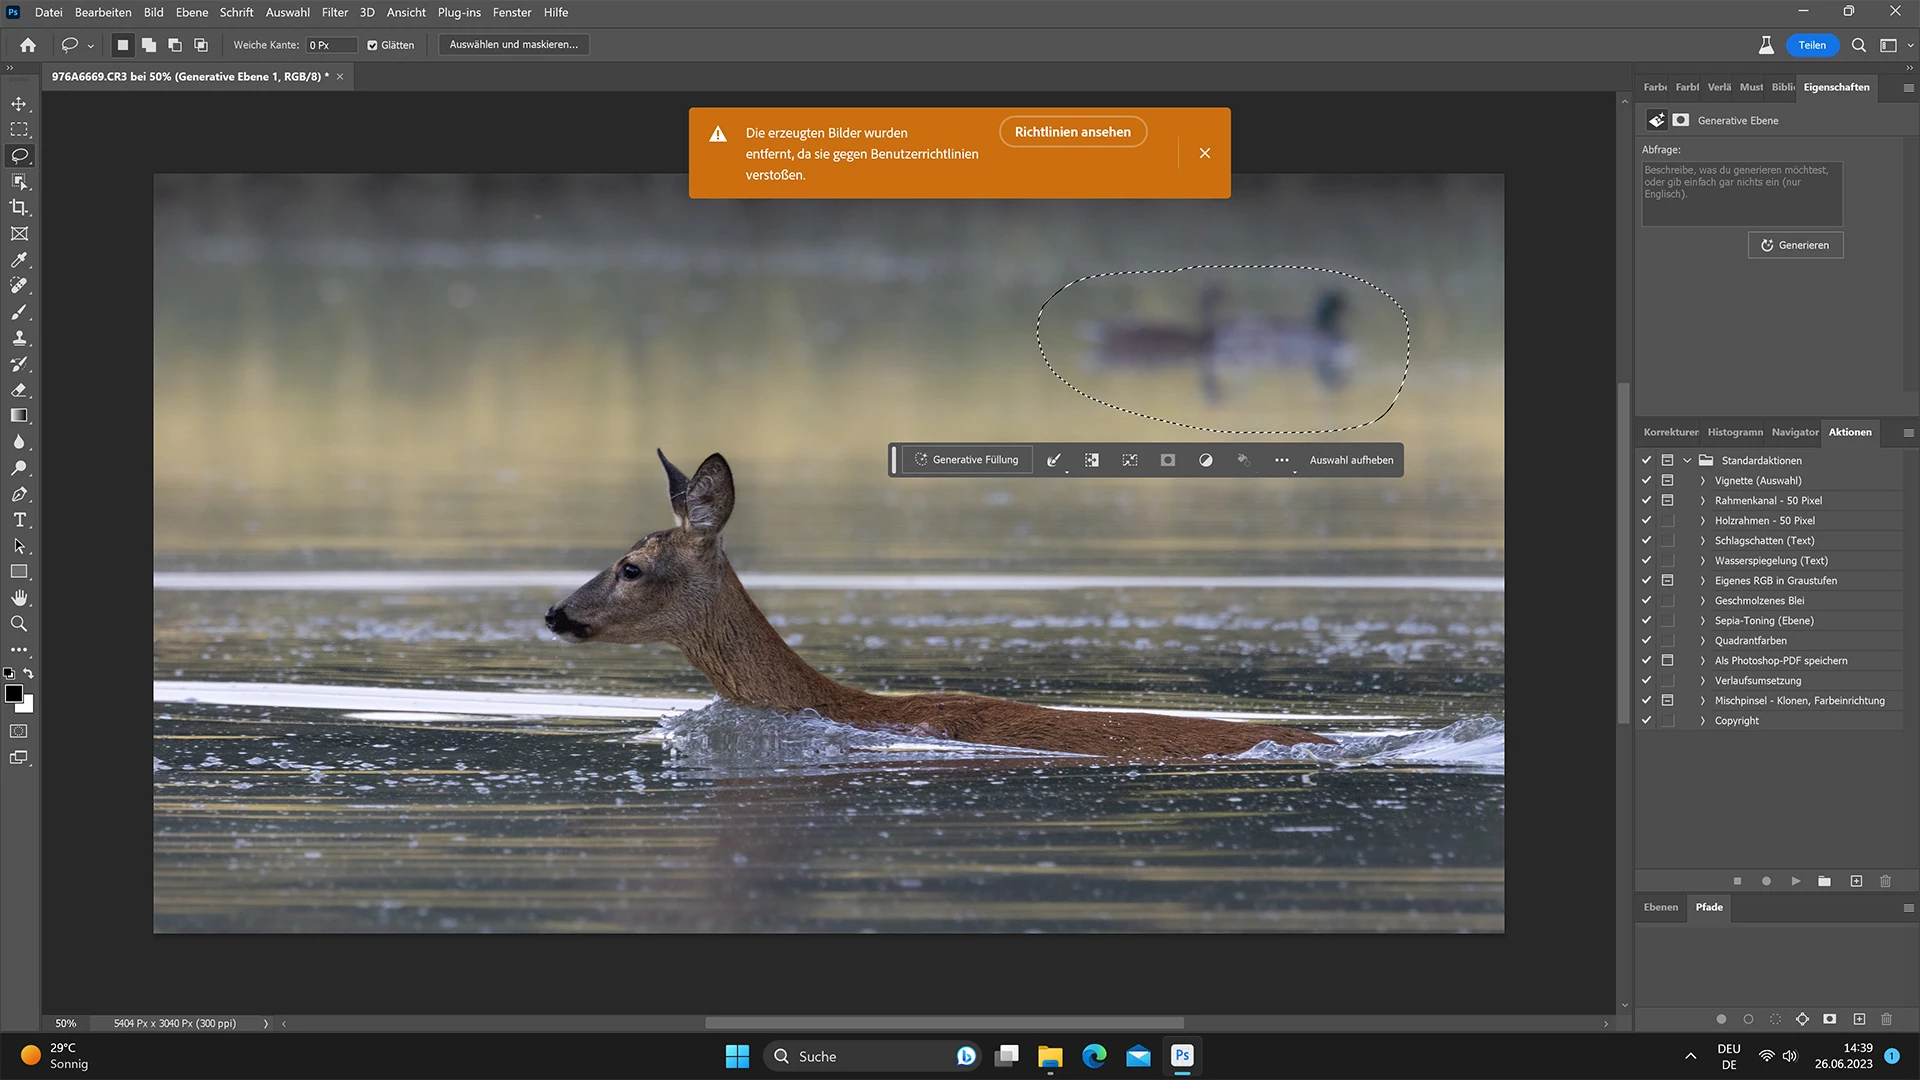This screenshot has width=1920, height=1080.
Task: Select the Eyedropper tool
Action: (19, 260)
